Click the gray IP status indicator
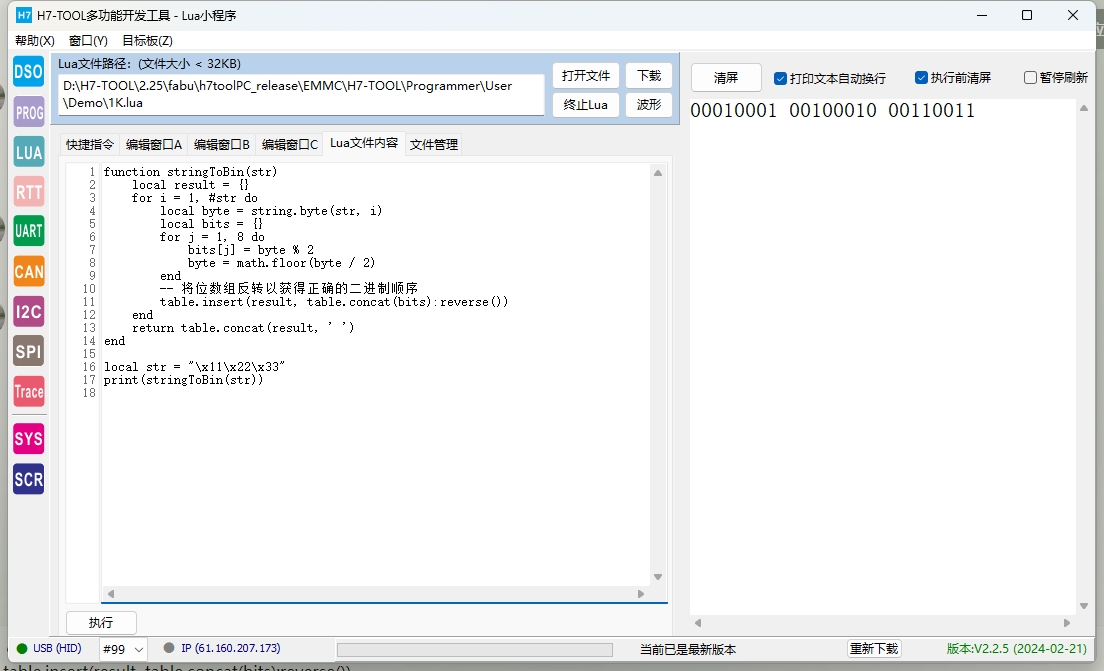The image size is (1104, 671). pyautogui.click(x=169, y=648)
